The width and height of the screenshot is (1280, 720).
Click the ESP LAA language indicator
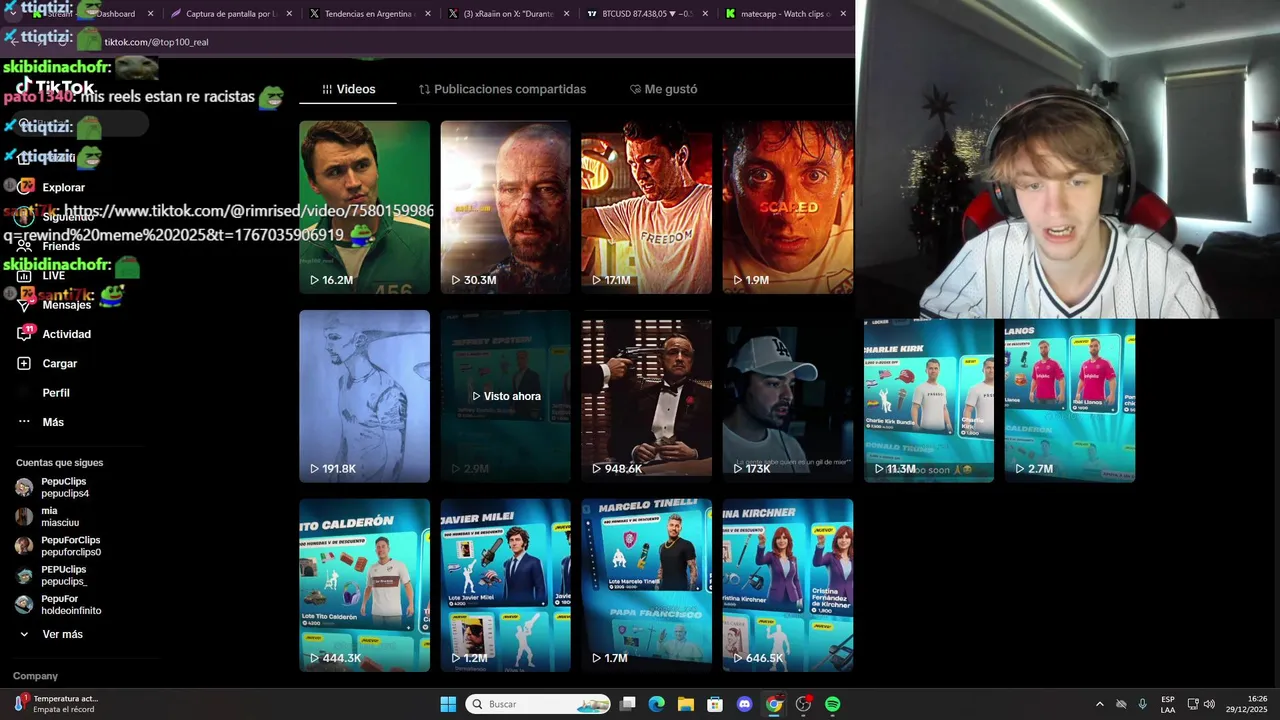pyautogui.click(x=1168, y=704)
